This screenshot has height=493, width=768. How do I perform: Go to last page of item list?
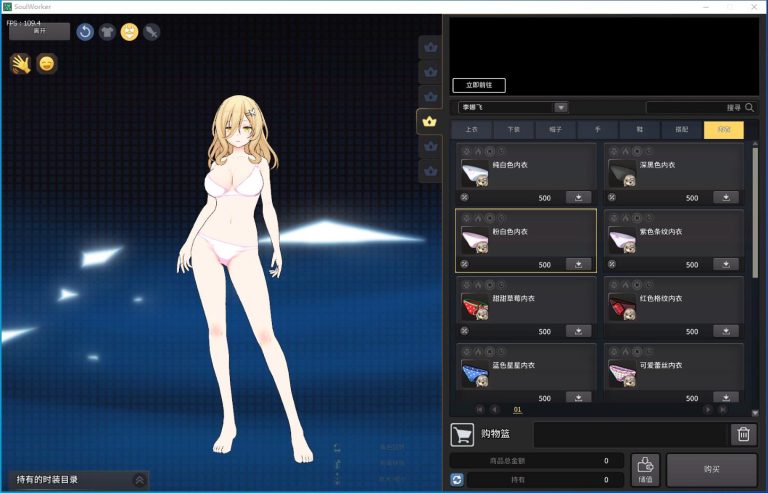[723, 409]
